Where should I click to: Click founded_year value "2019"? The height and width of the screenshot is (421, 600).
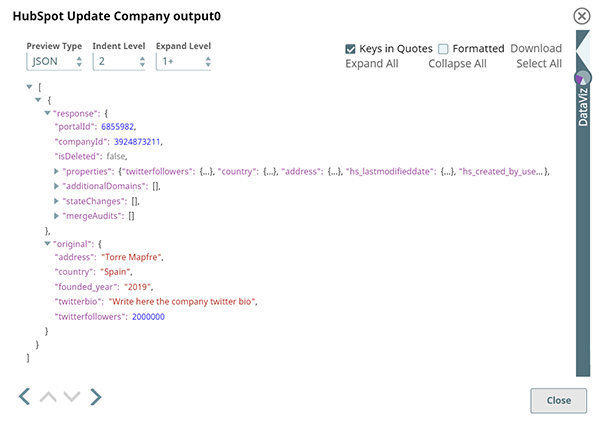[x=137, y=287]
